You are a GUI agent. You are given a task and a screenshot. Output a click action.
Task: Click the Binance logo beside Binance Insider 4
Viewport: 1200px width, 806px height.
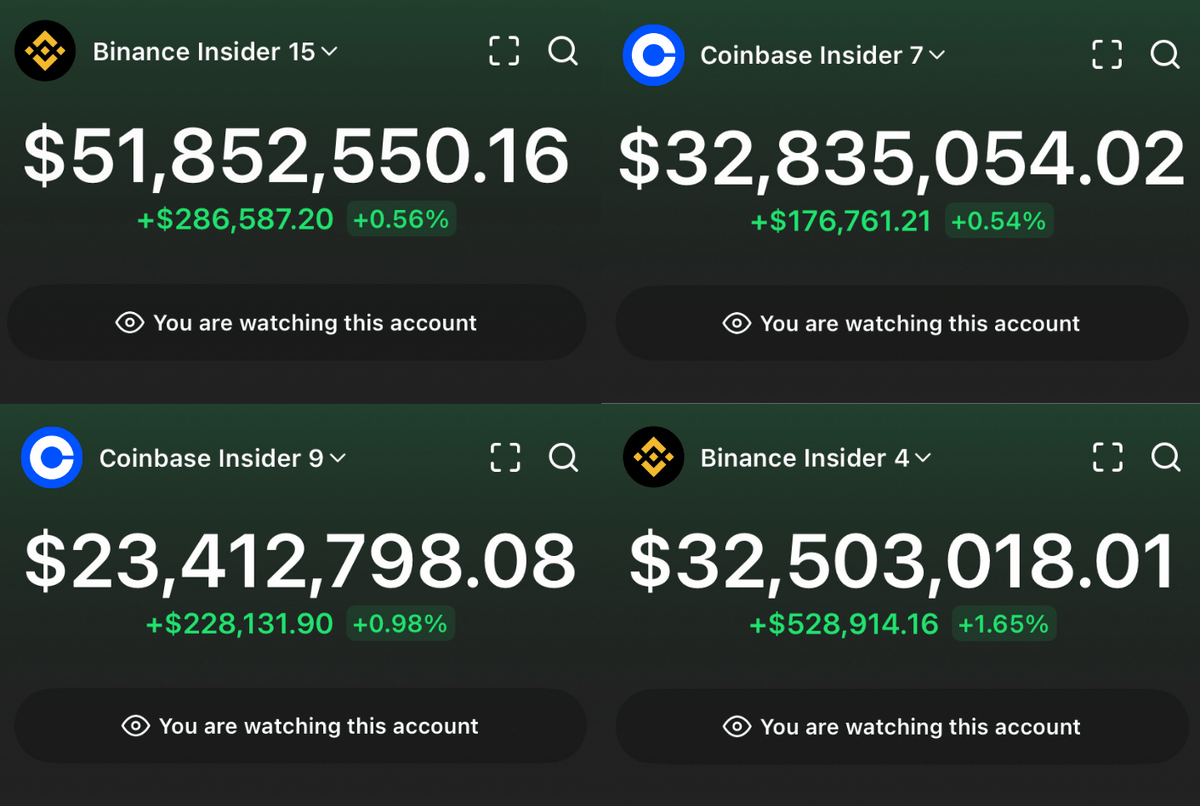pos(653,457)
